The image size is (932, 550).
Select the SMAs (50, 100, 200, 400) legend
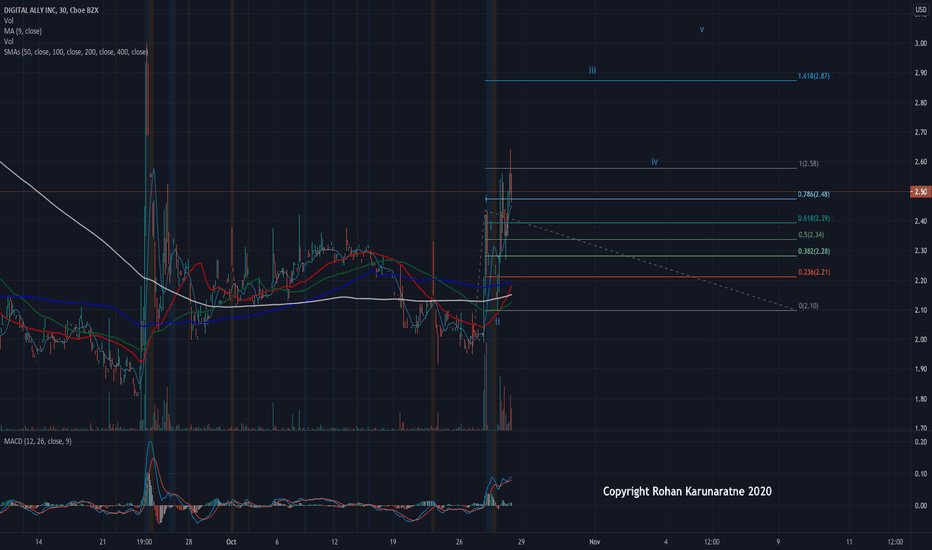coord(76,52)
